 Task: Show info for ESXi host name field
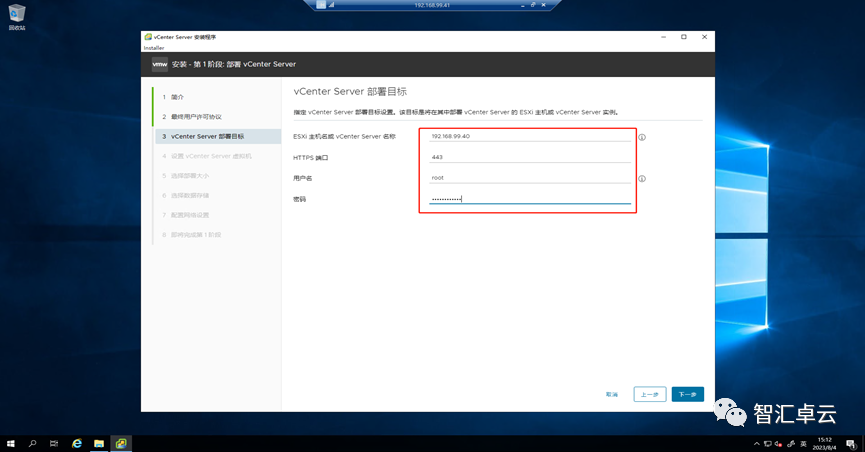(642, 137)
